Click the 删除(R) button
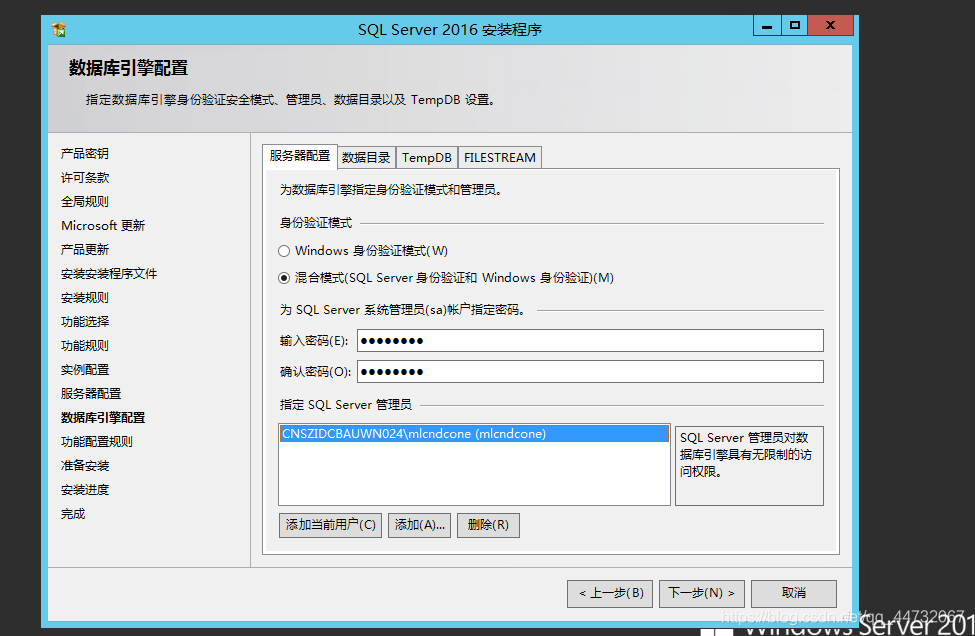 pyautogui.click(x=488, y=525)
